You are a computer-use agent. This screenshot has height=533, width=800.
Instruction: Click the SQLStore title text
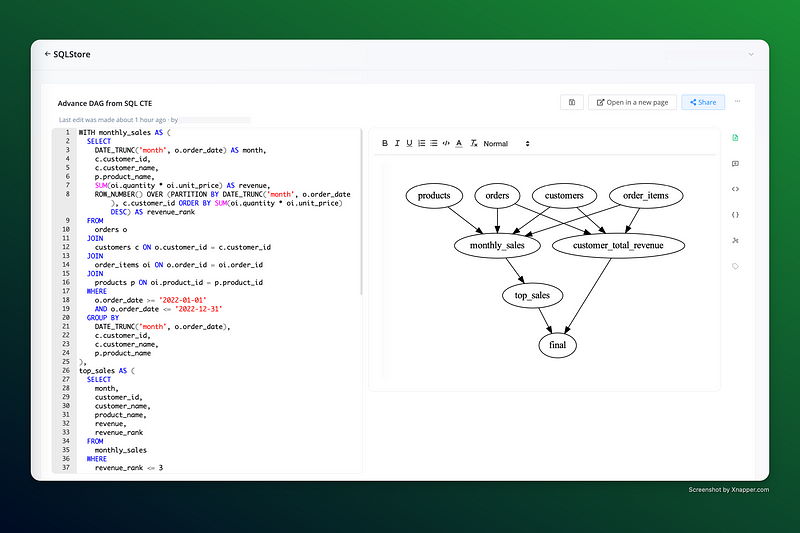point(71,54)
